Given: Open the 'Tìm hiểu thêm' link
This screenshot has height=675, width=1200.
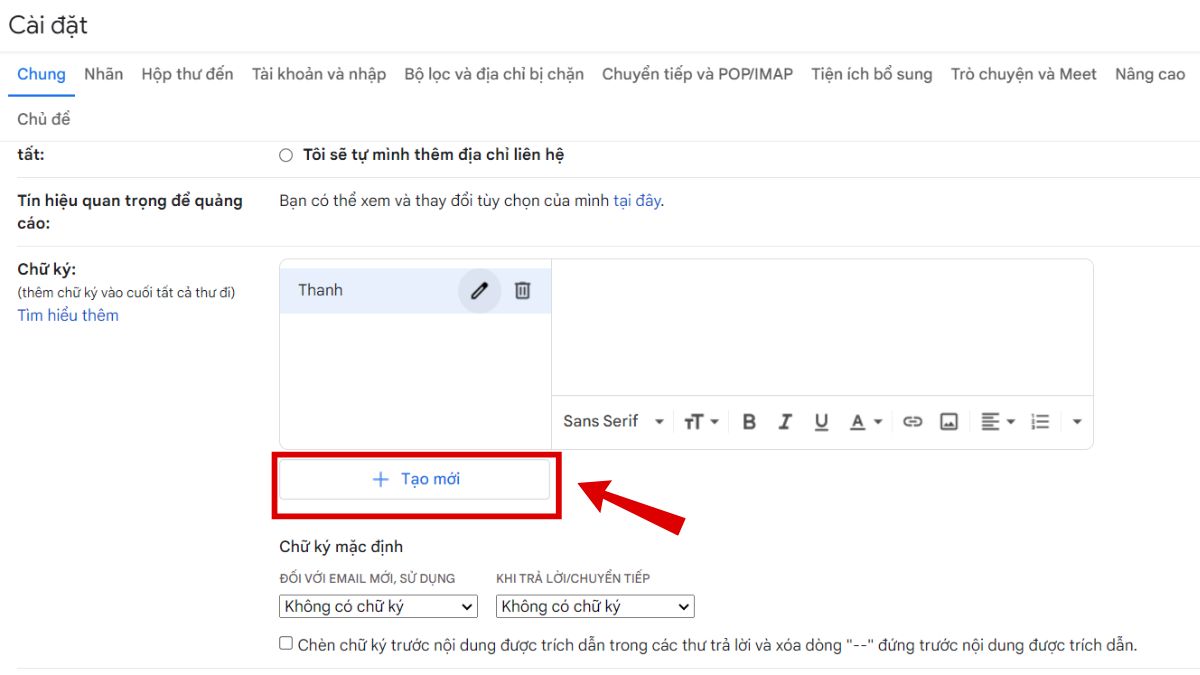Looking at the screenshot, I should [68, 315].
